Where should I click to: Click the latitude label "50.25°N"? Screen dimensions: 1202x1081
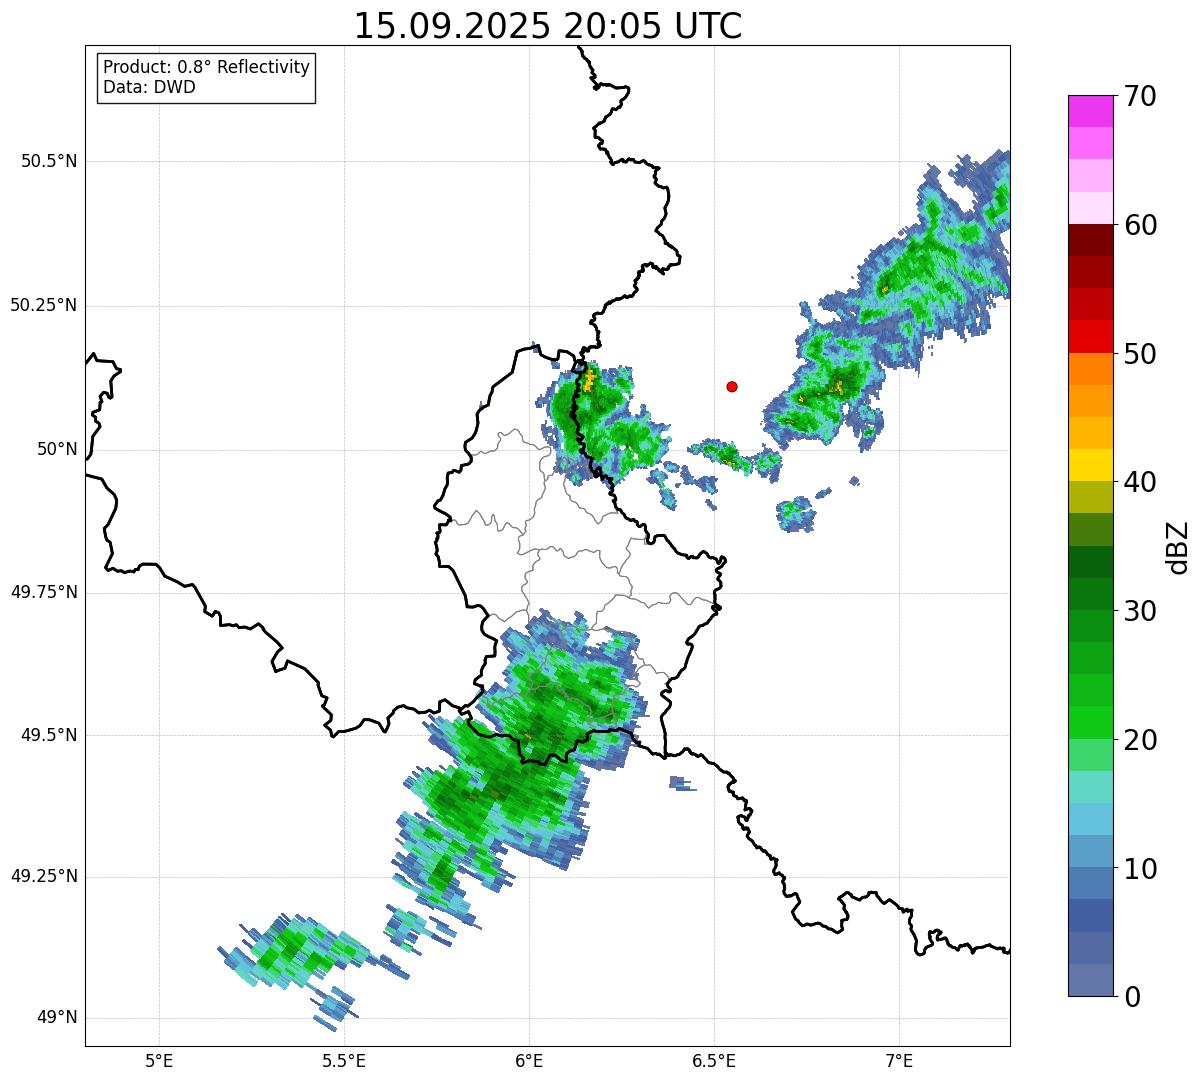click(x=43, y=305)
